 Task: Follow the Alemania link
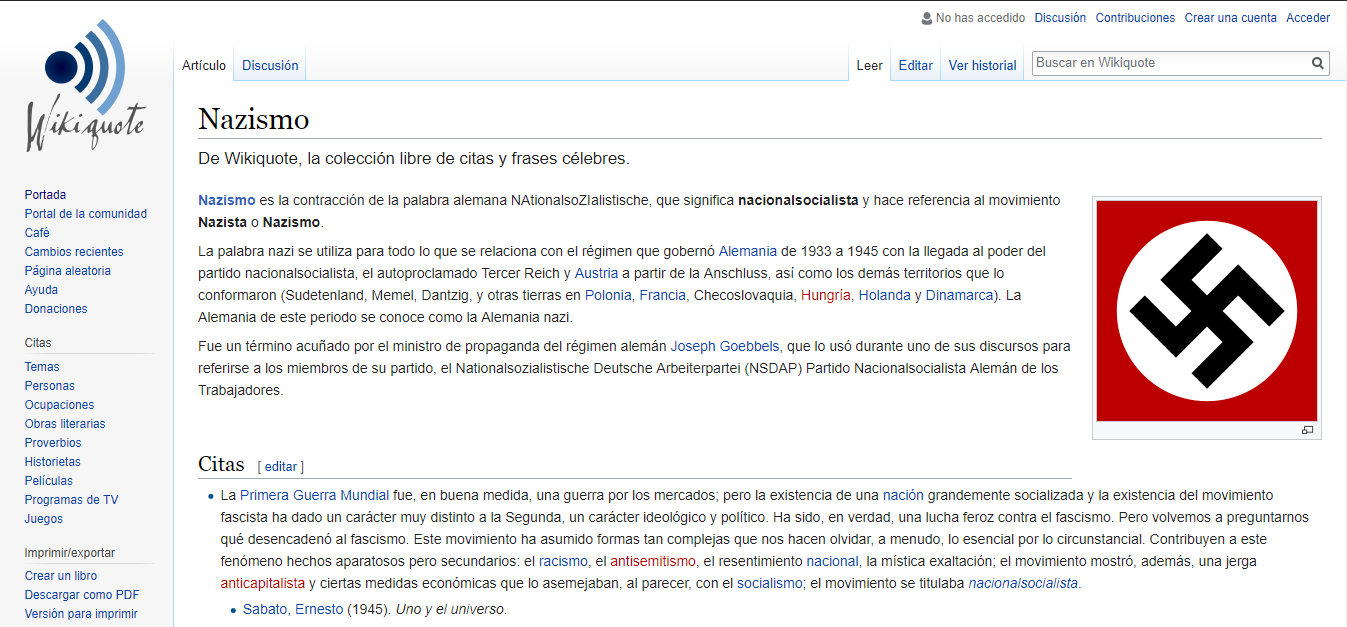pos(748,251)
